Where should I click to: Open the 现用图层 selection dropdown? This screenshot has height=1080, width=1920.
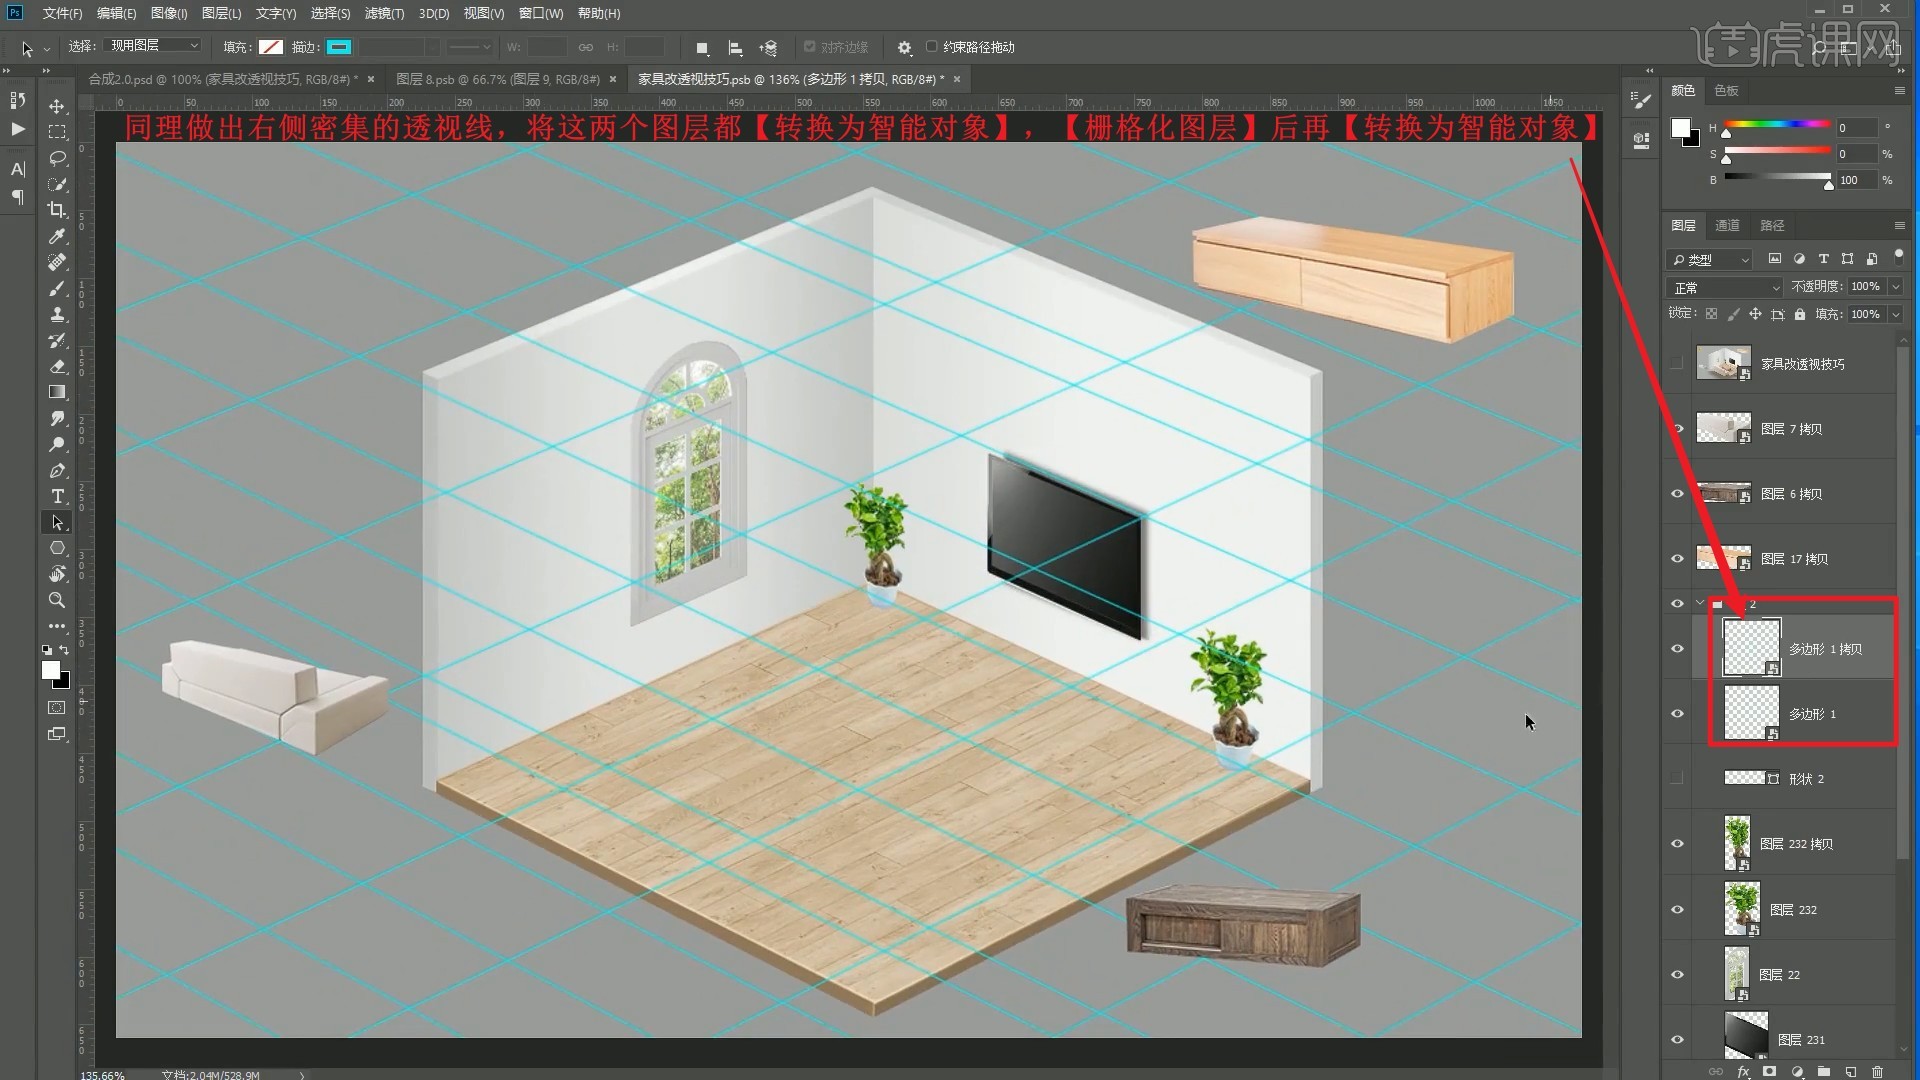154,46
